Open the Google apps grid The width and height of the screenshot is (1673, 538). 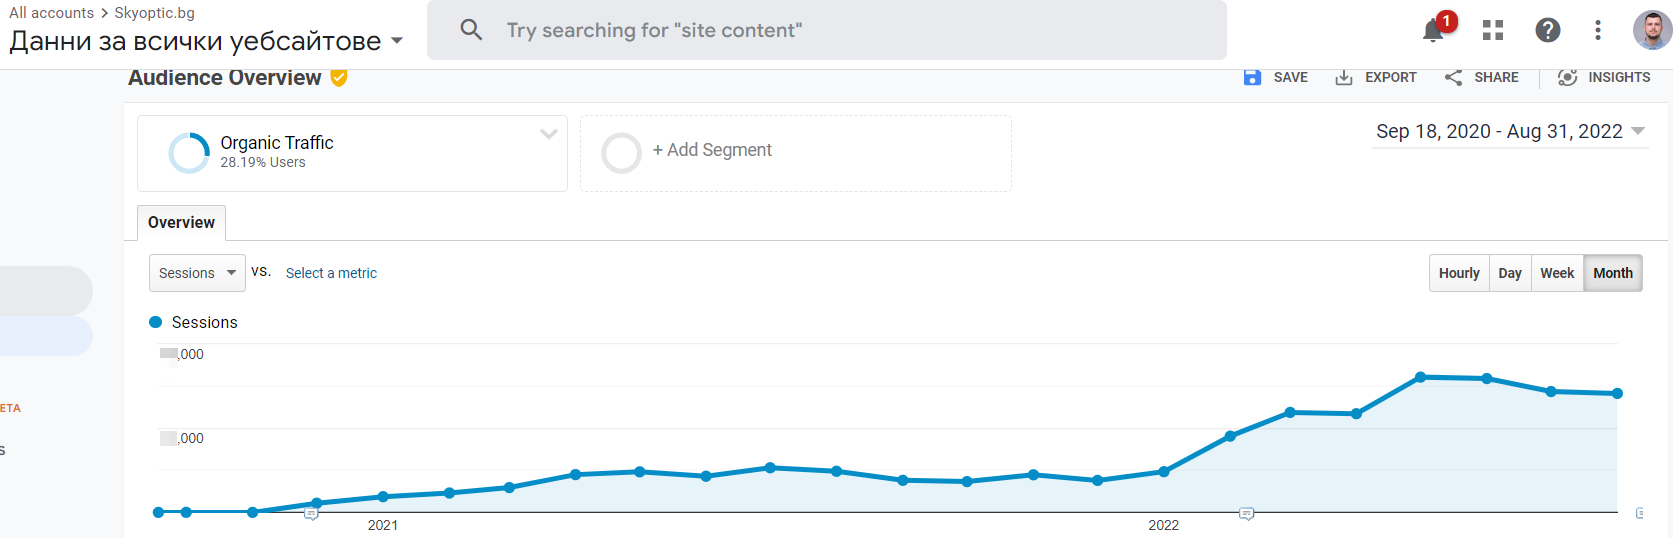point(1493,31)
